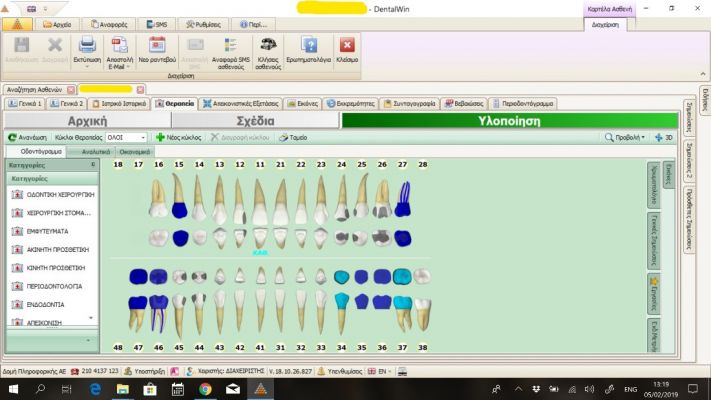Viewport: 711px width, 400px height.
Task: Click the Εκτύπωση printer icon
Action: (87, 45)
